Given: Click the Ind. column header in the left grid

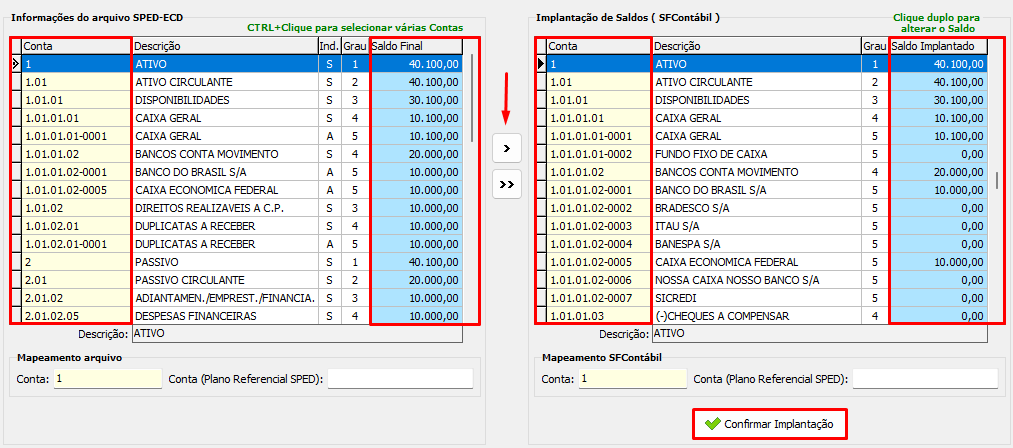Looking at the screenshot, I should pos(328,46).
